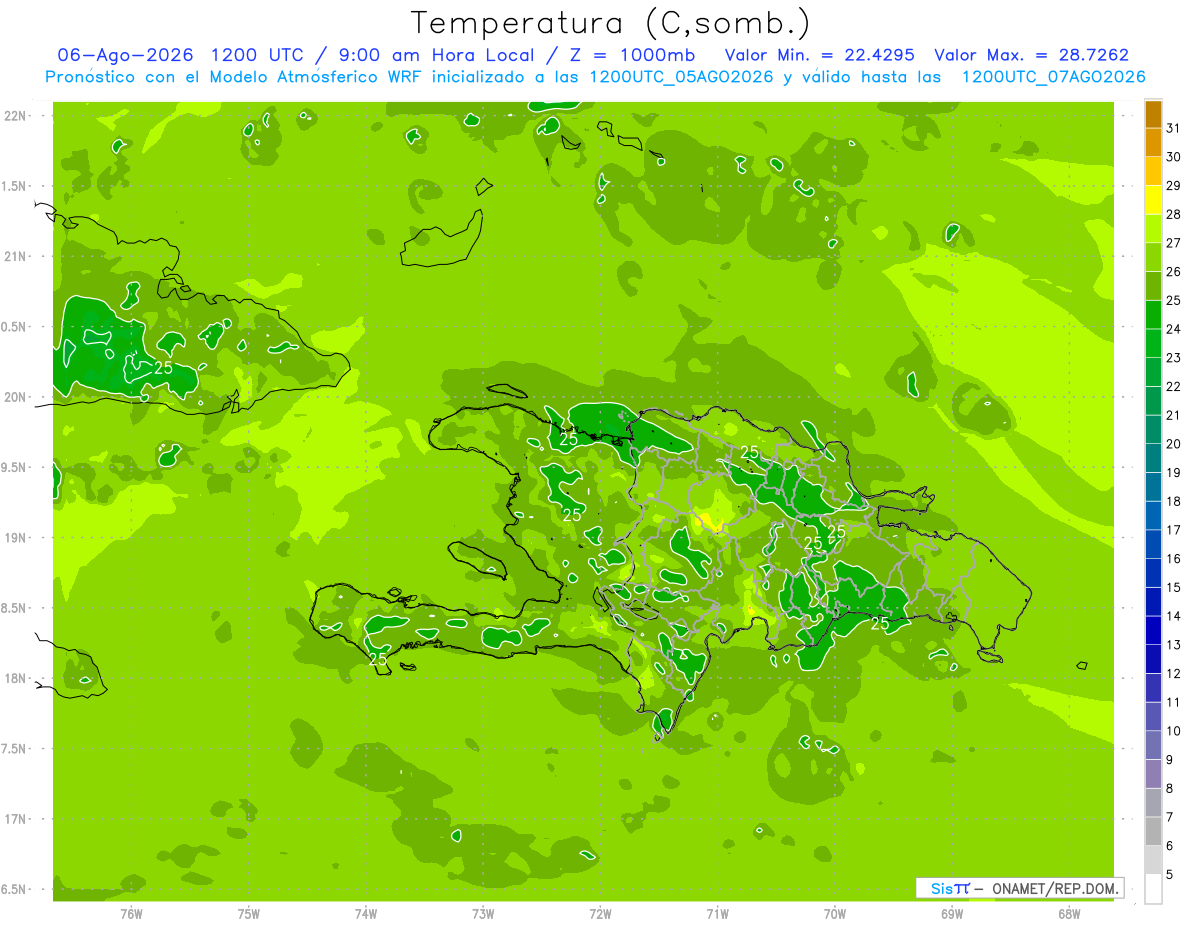Image resolution: width=1200 pixels, height=927 pixels.
Task: Click the 19N latitude axis label
Action: pyautogui.click(x=17, y=537)
